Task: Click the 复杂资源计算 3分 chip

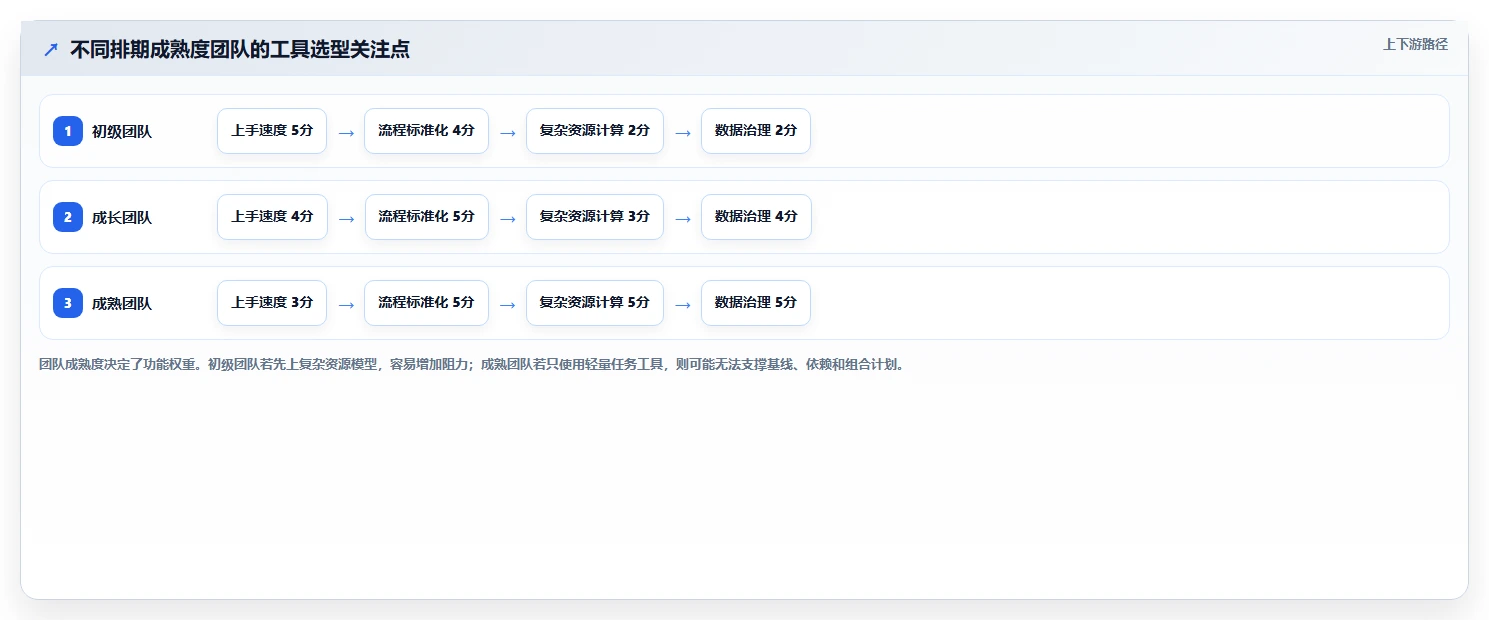Action: click(595, 217)
